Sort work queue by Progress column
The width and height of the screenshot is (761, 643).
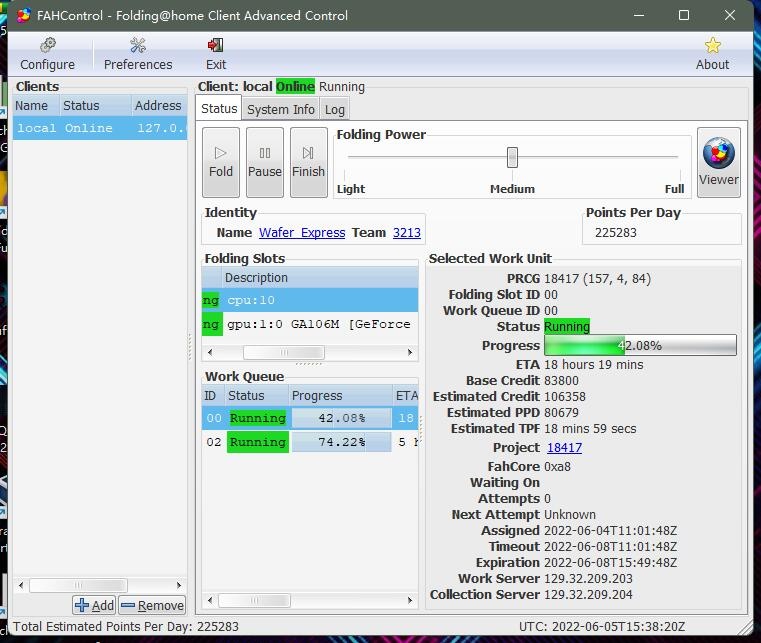coord(340,396)
